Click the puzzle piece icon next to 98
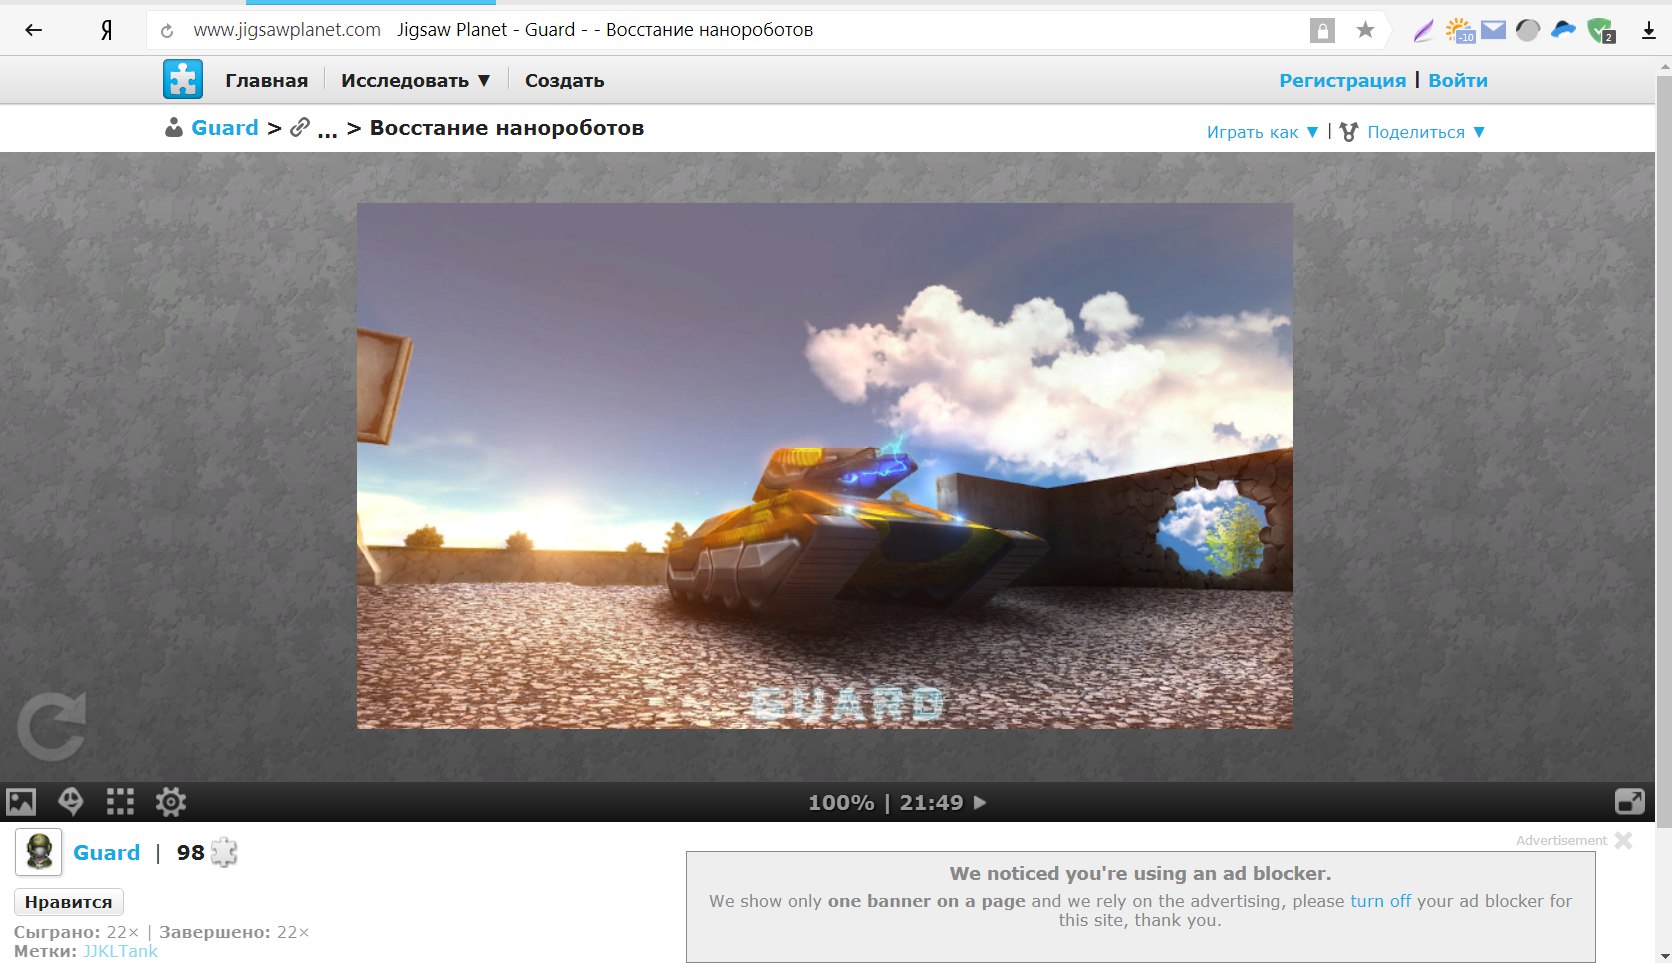Viewport: 1672px width, 963px height. (225, 852)
